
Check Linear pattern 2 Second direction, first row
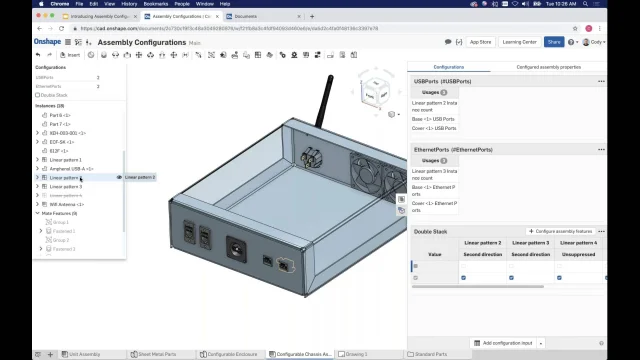463,266
